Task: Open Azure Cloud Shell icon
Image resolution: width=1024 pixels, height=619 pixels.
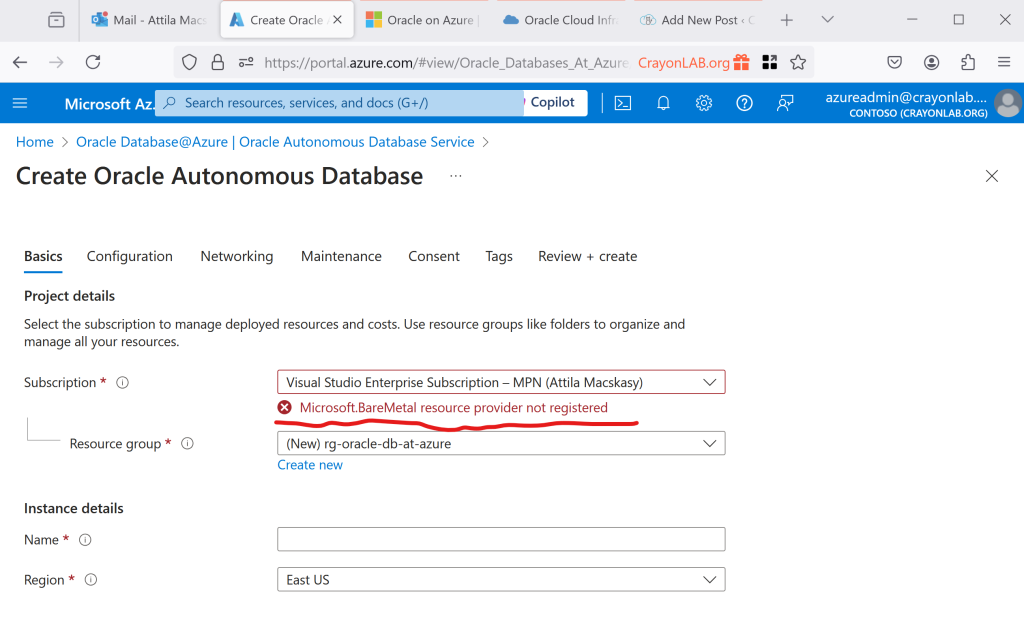Action: (622, 103)
